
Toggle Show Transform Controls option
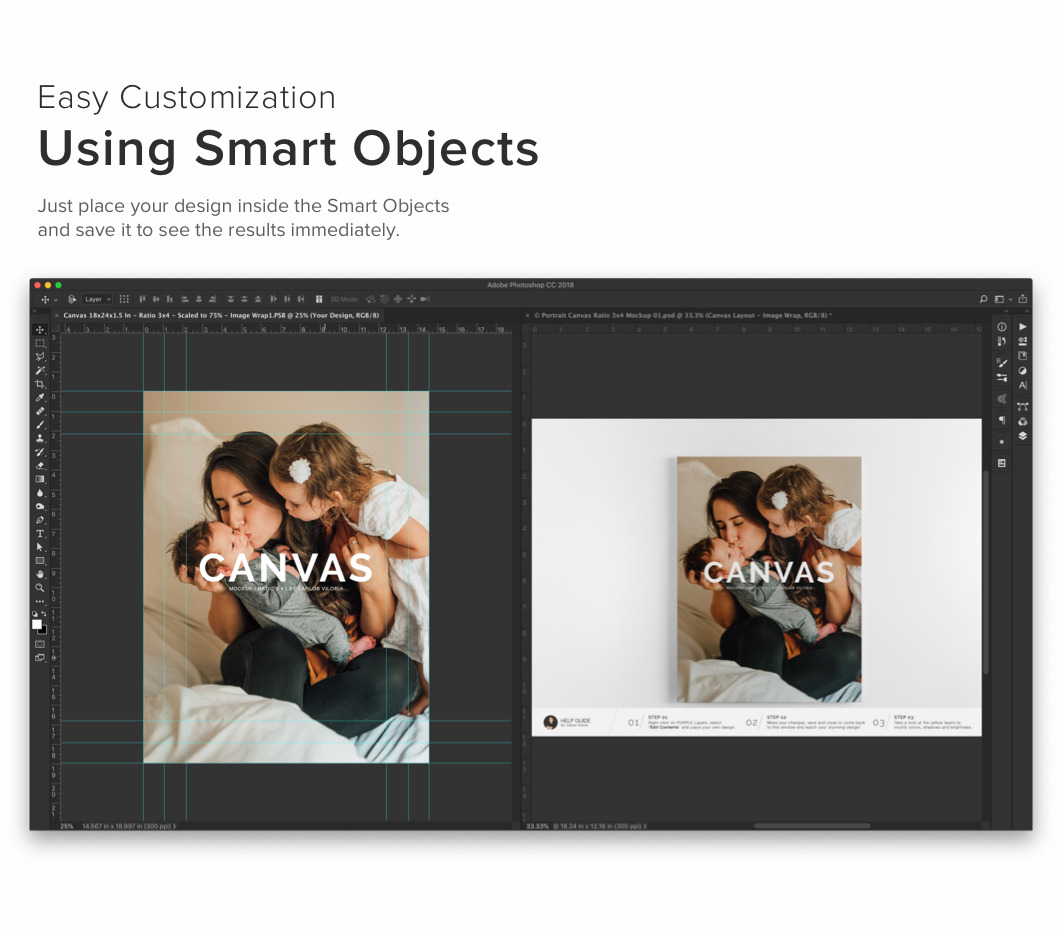[124, 299]
